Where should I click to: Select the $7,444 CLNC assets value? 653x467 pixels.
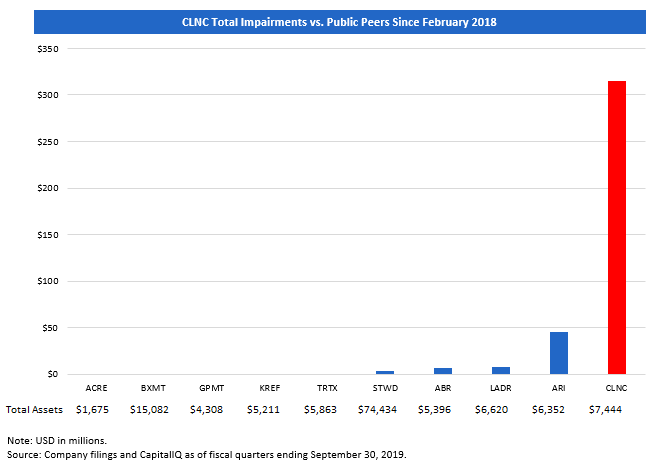(616, 410)
